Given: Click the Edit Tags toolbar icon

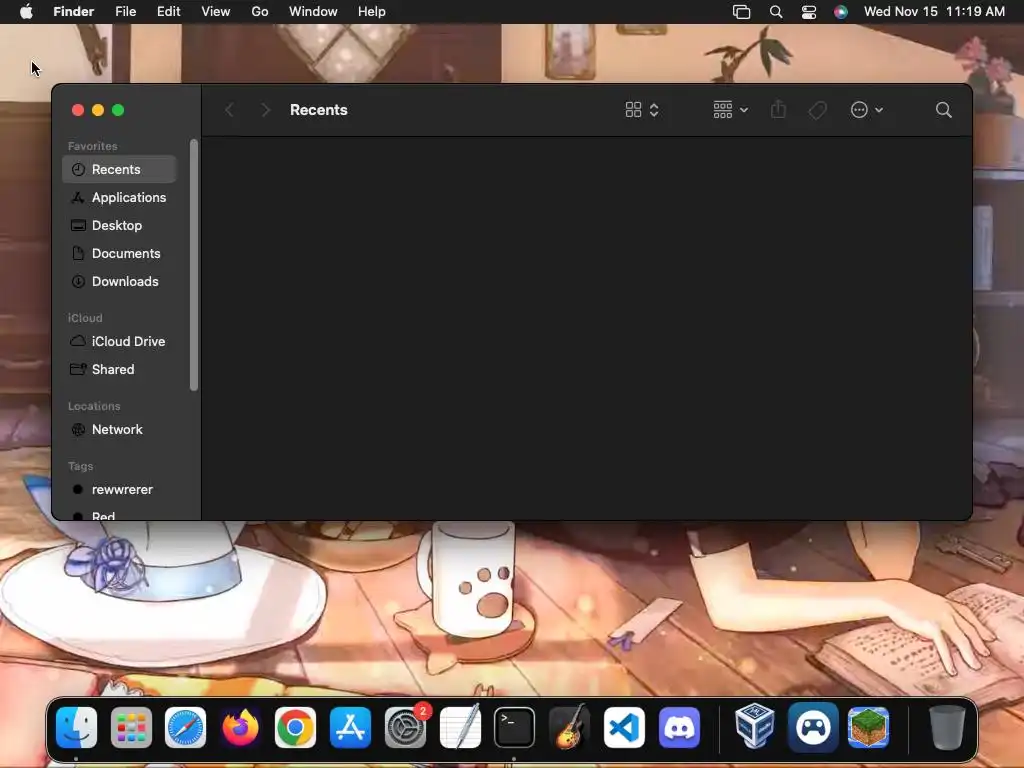Looking at the screenshot, I should coord(817,110).
